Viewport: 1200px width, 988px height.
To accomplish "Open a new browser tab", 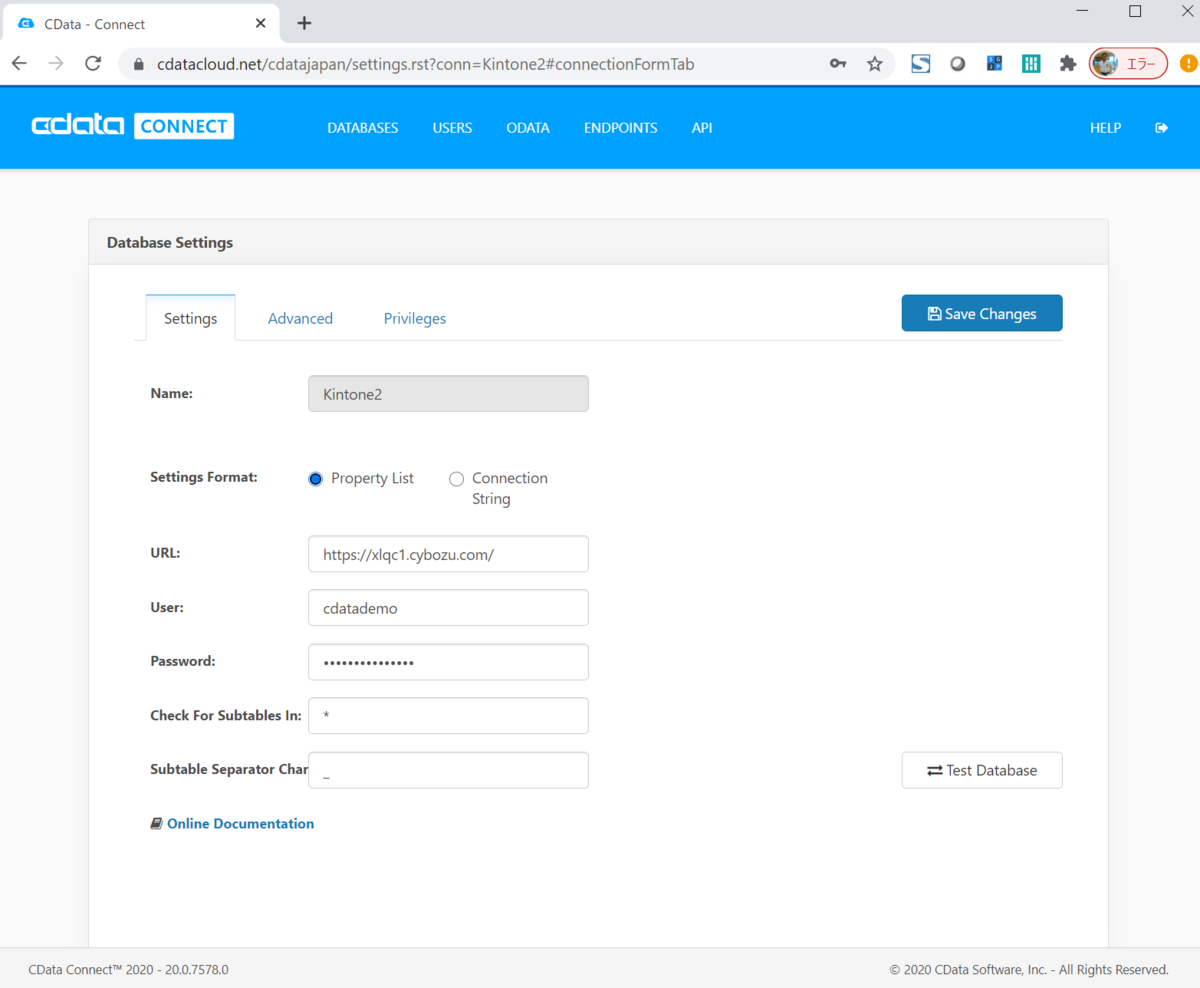I will pyautogui.click(x=305, y=23).
